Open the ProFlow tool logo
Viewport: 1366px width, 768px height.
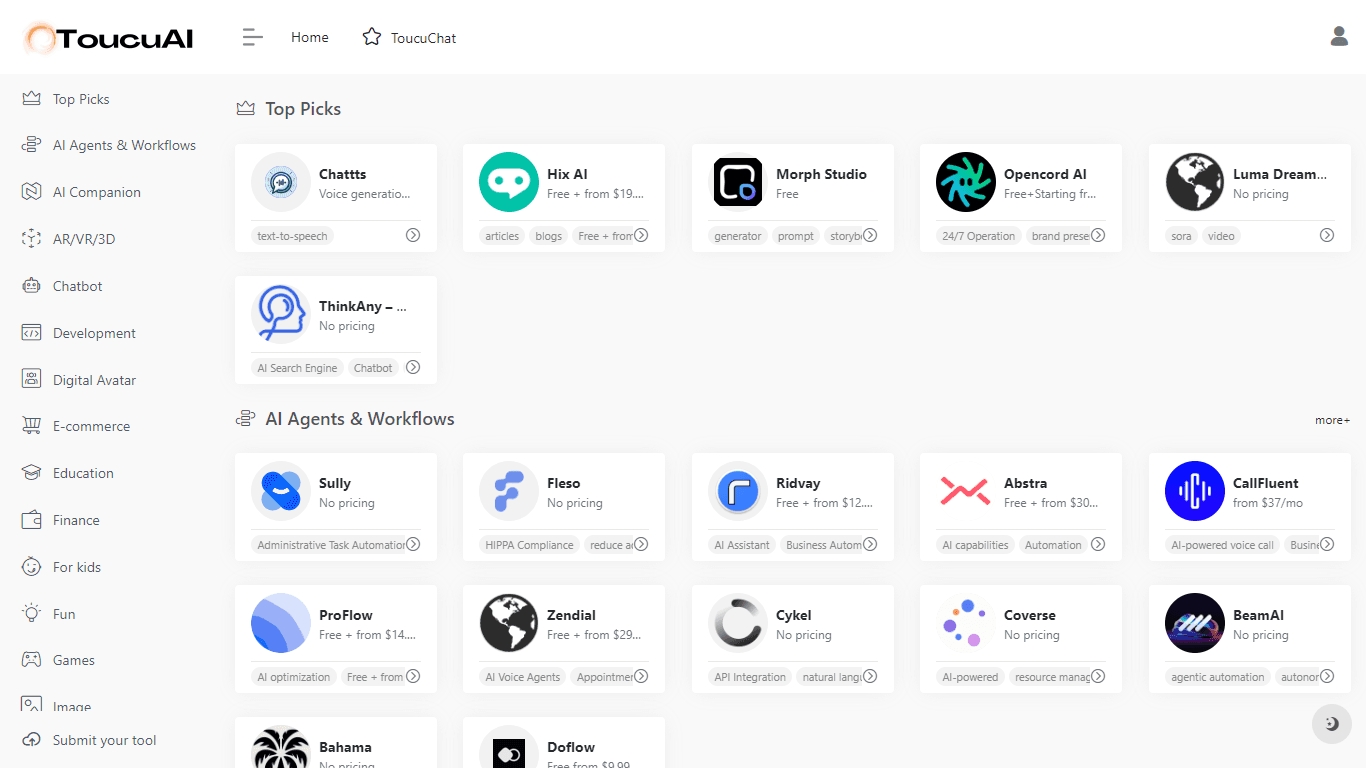point(281,623)
